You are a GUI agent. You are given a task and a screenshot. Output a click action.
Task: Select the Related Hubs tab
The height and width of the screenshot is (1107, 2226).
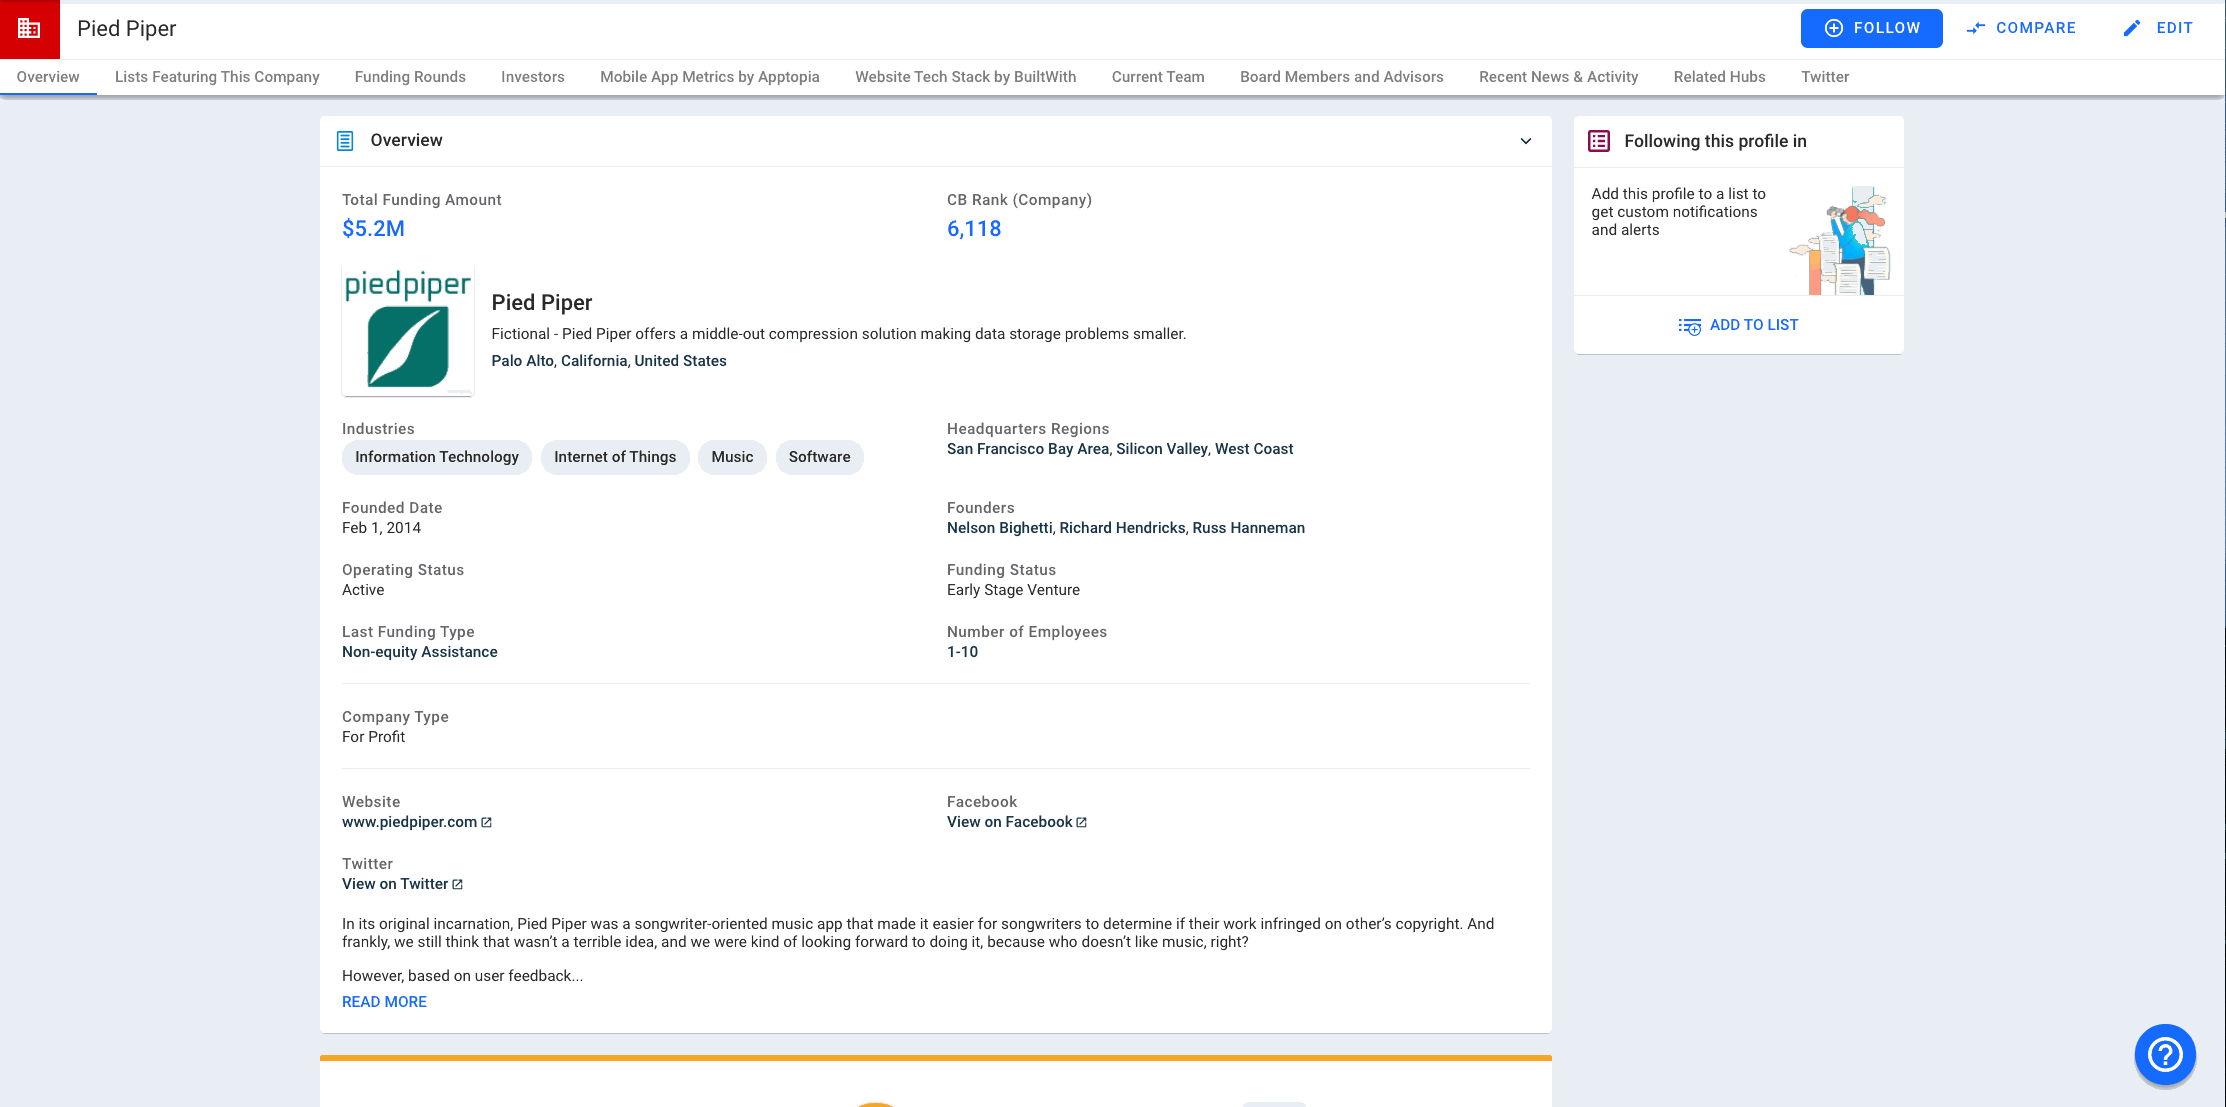point(1720,77)
